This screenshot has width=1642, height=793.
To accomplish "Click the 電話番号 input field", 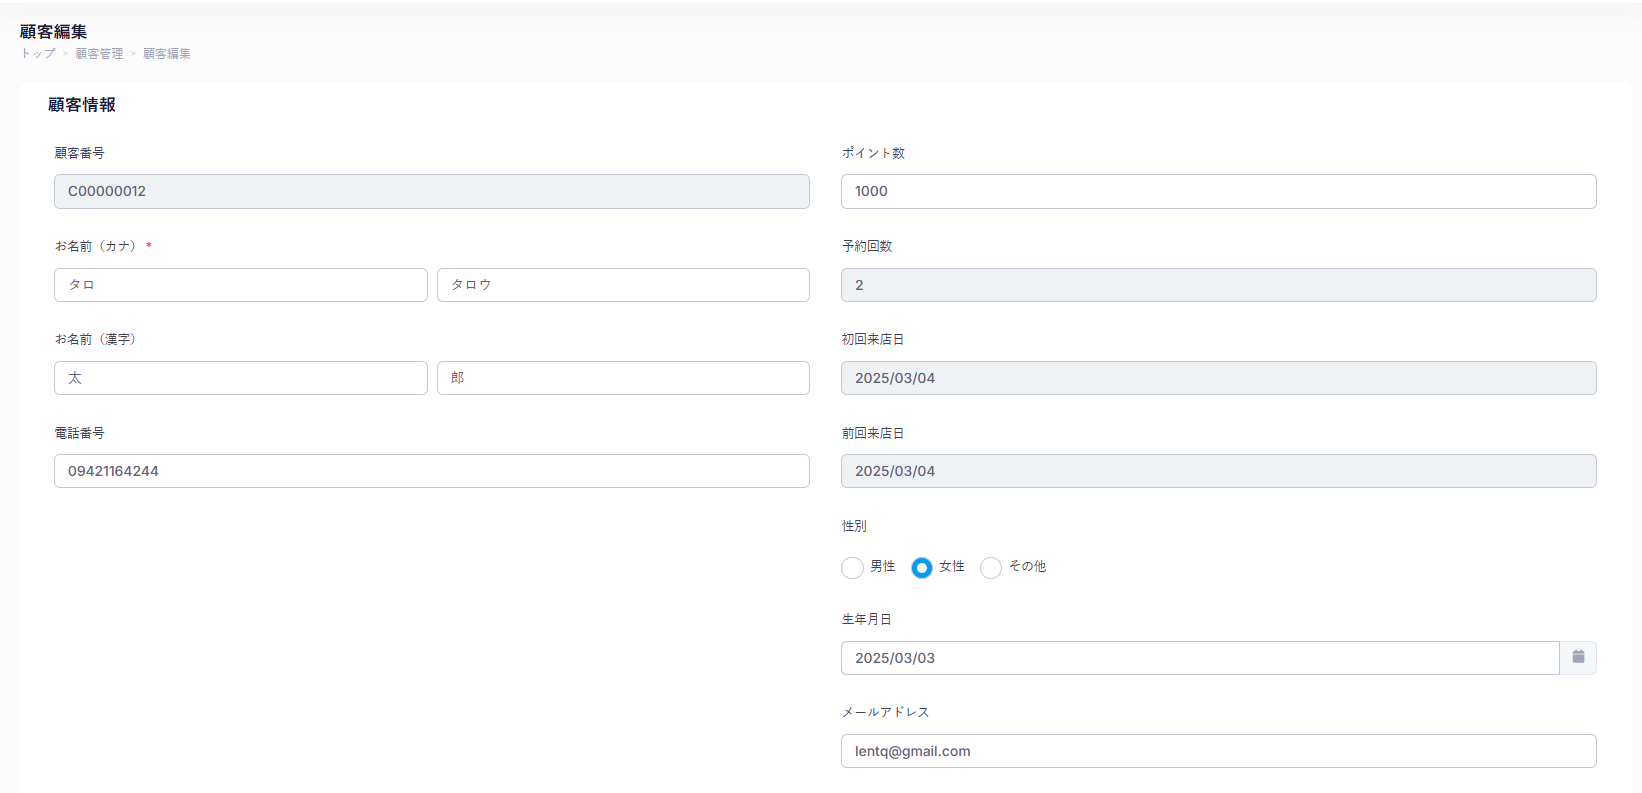I will pyautogui.click(x=431, y=471).
